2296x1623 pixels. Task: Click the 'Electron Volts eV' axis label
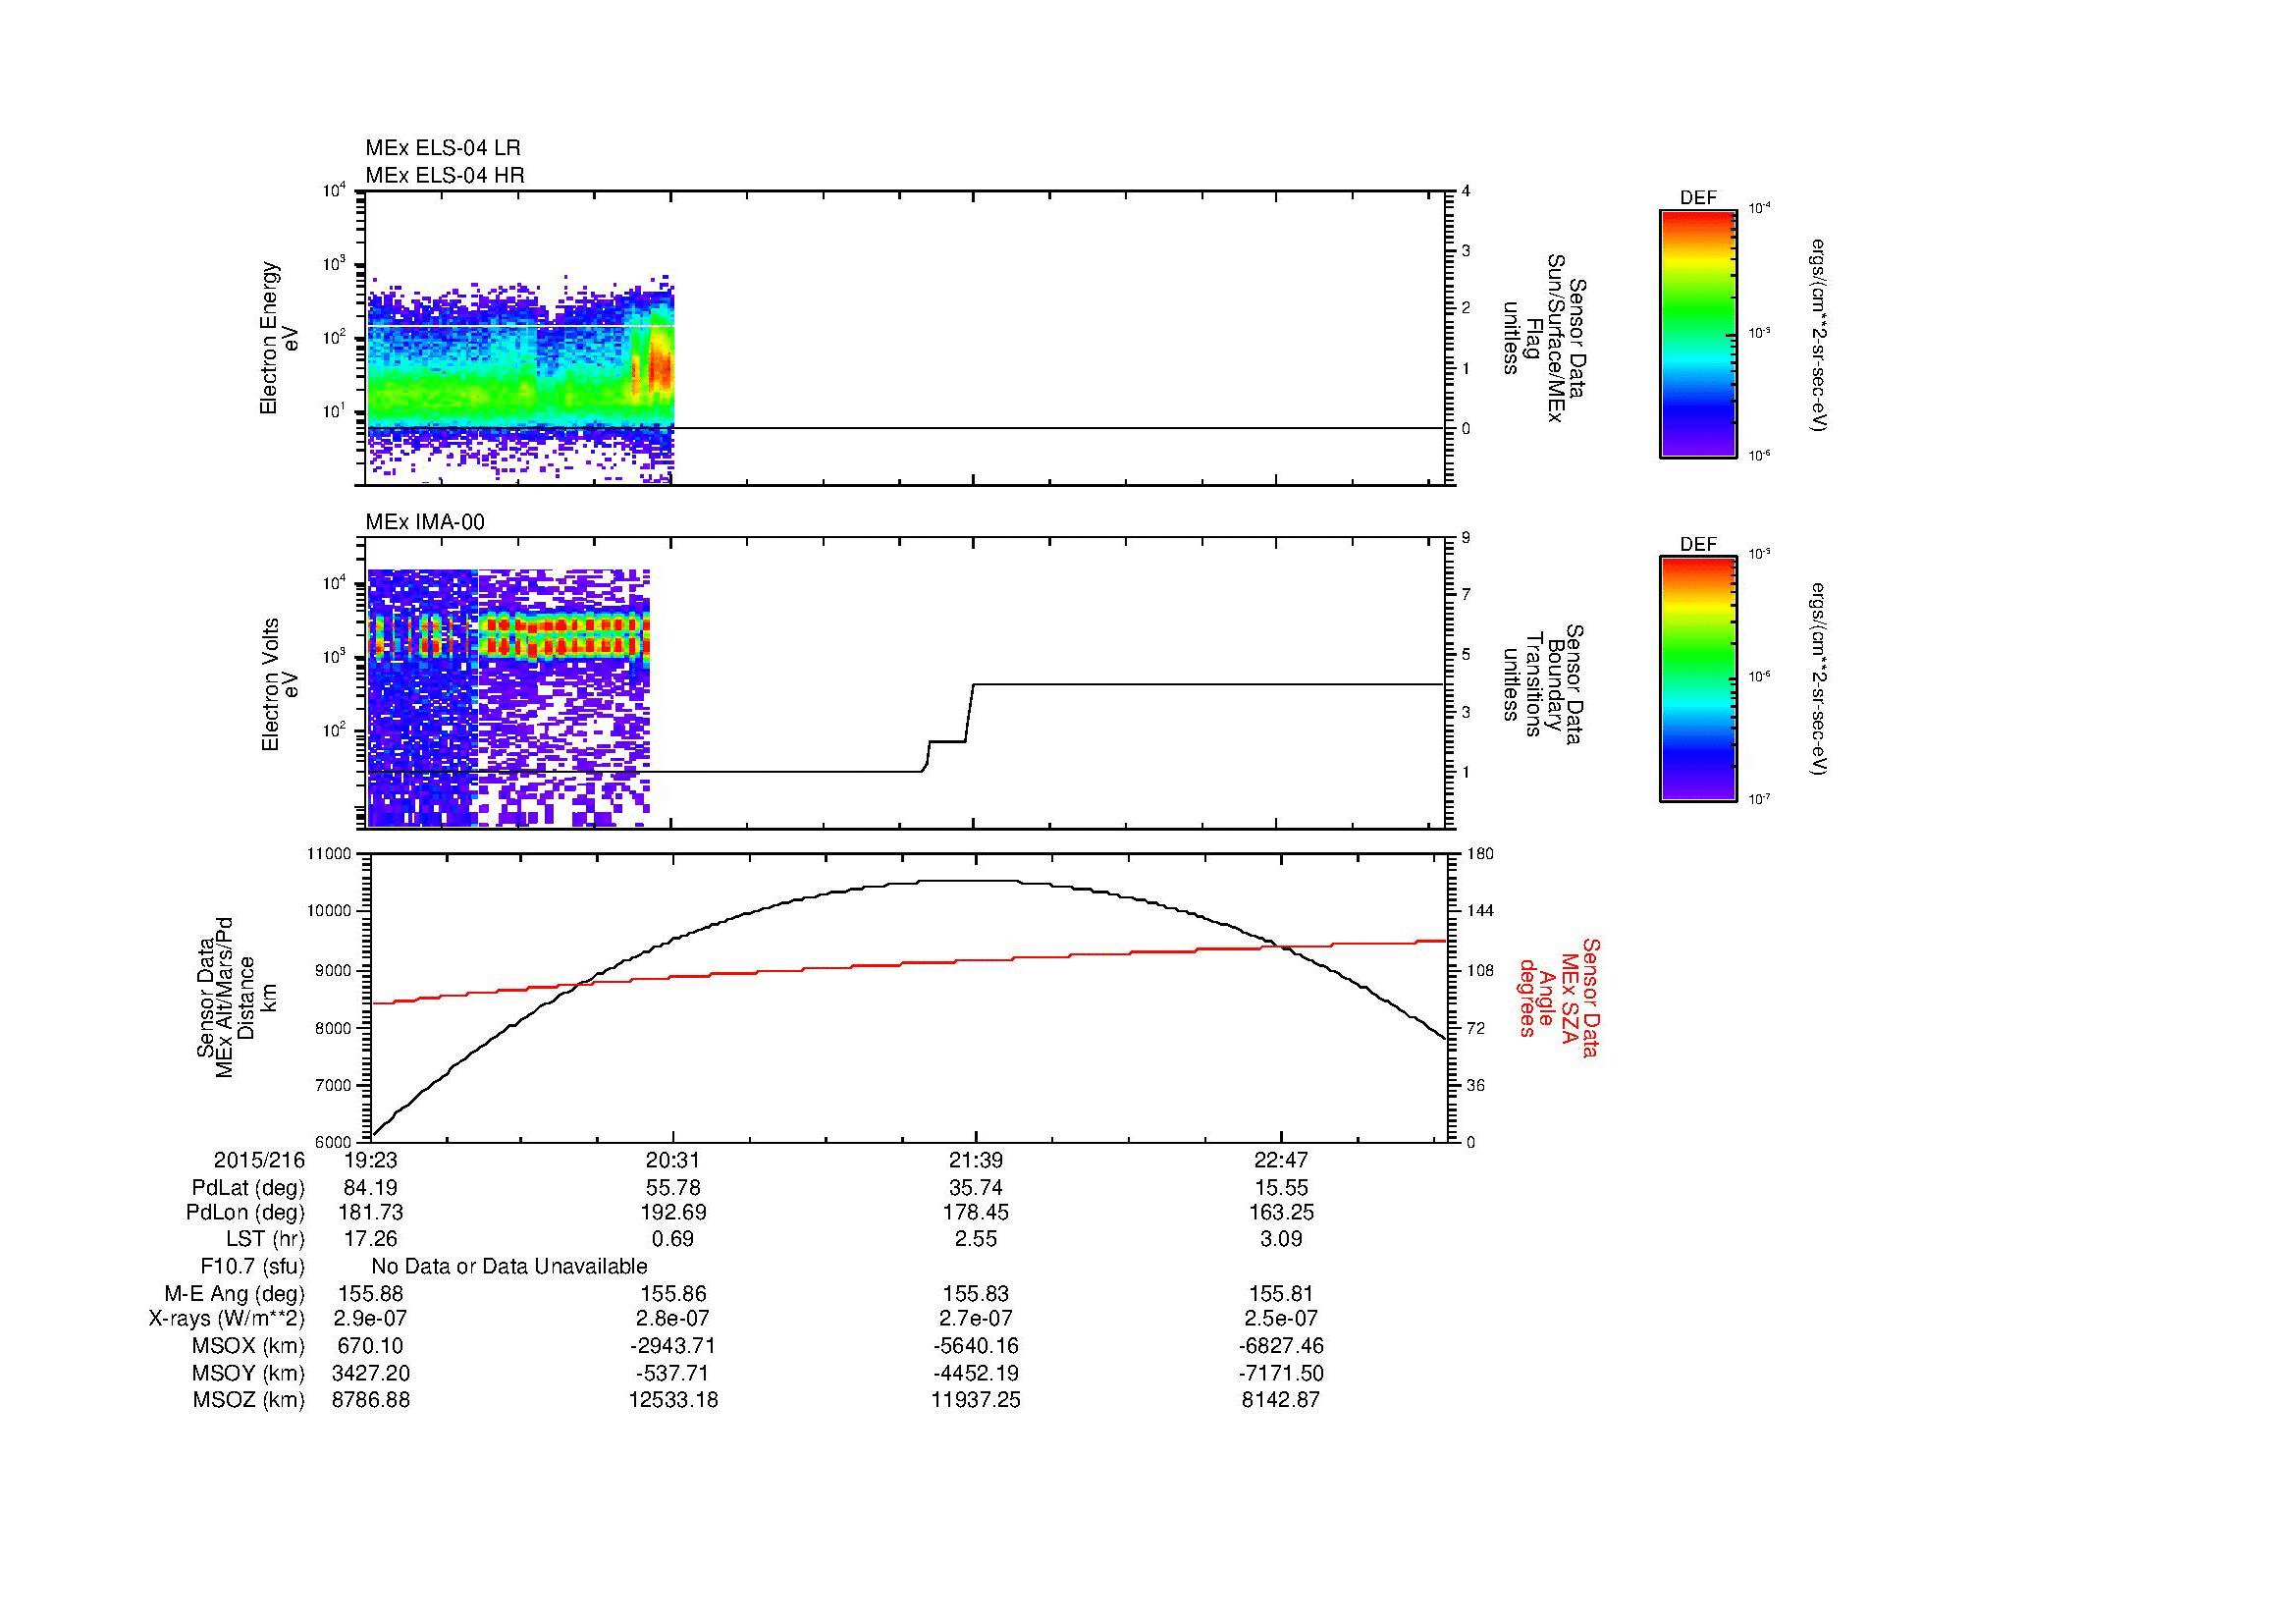[x=279, y=685]
